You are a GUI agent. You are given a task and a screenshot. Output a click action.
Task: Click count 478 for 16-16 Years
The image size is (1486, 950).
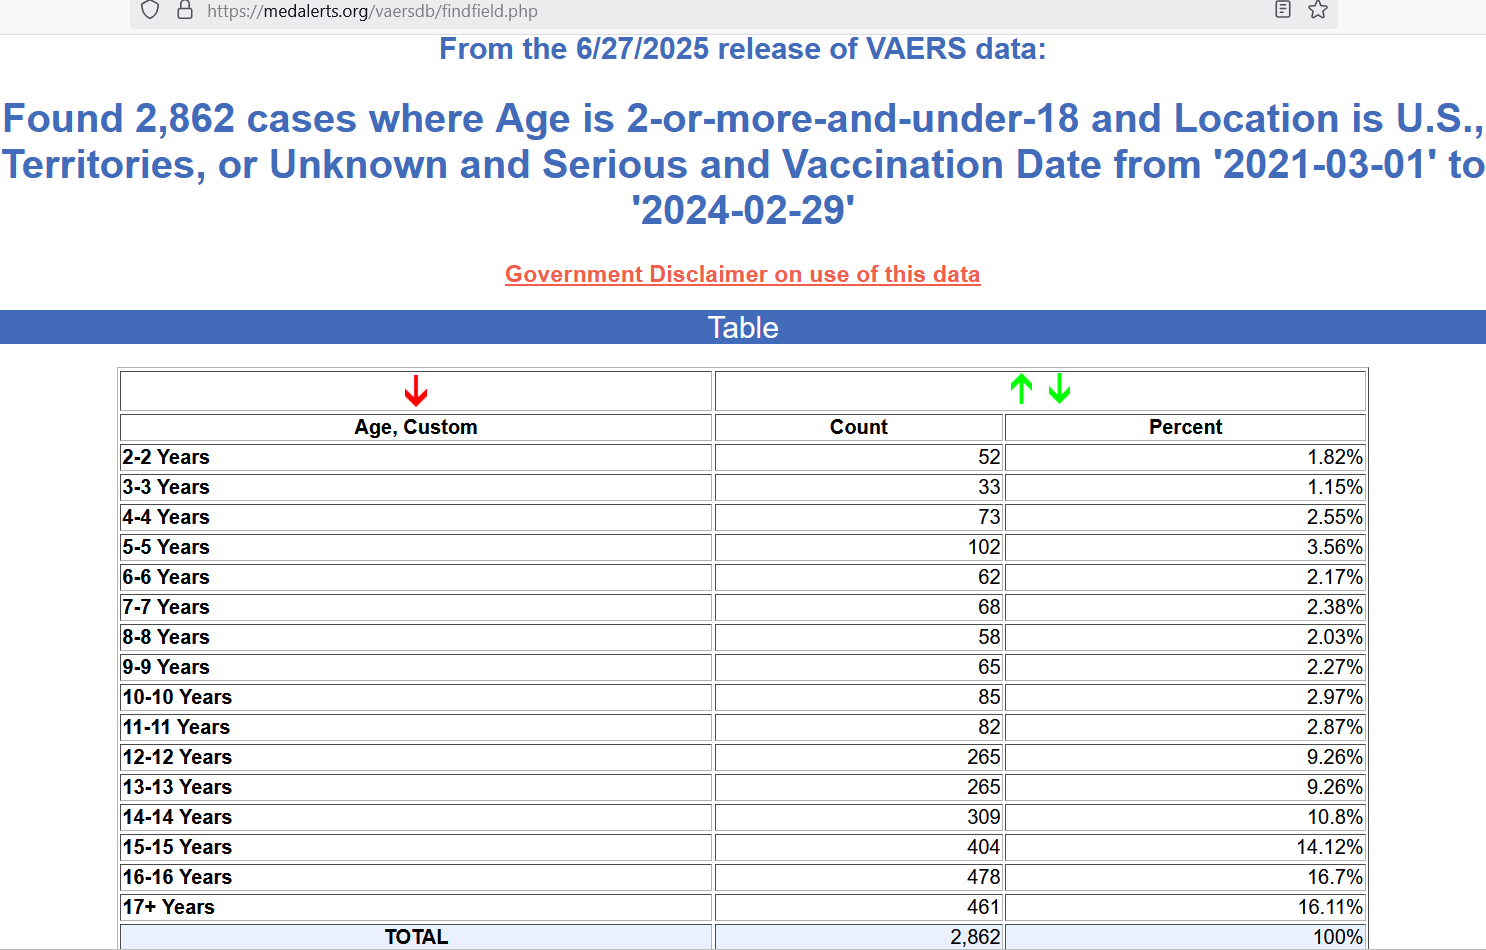pos(984,877)
